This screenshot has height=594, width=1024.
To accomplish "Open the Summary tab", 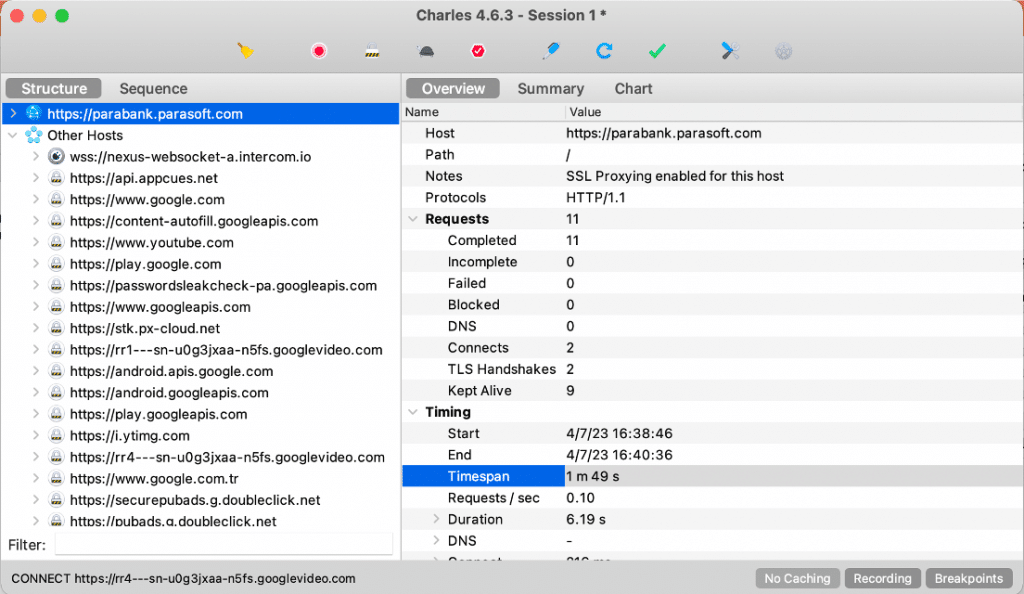I will pos(550,88).
